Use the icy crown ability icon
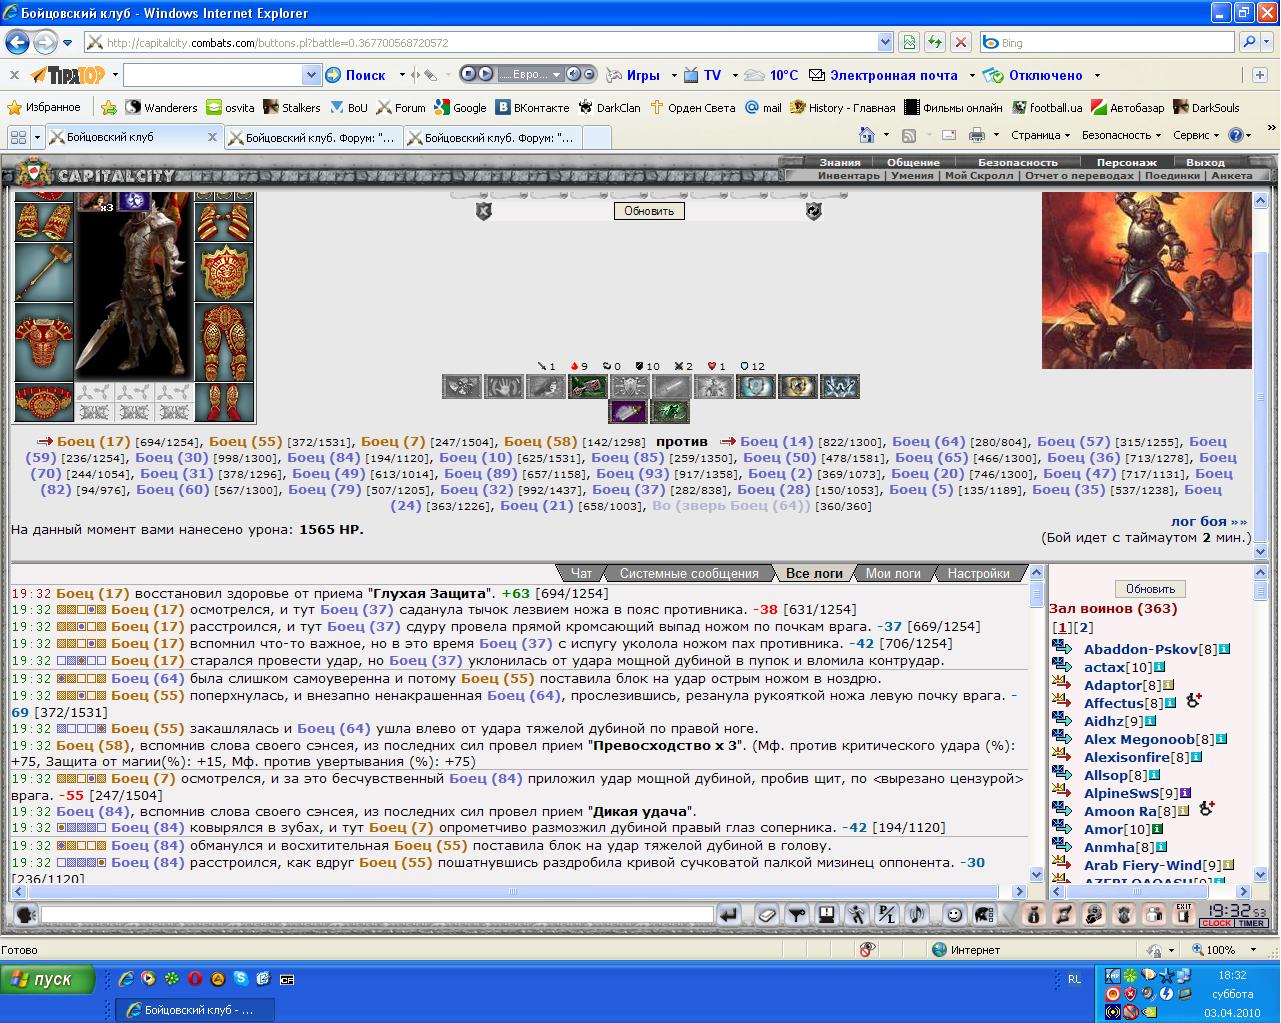The height and width of the screenshot is (1023, 1281). tap(839, 387)
